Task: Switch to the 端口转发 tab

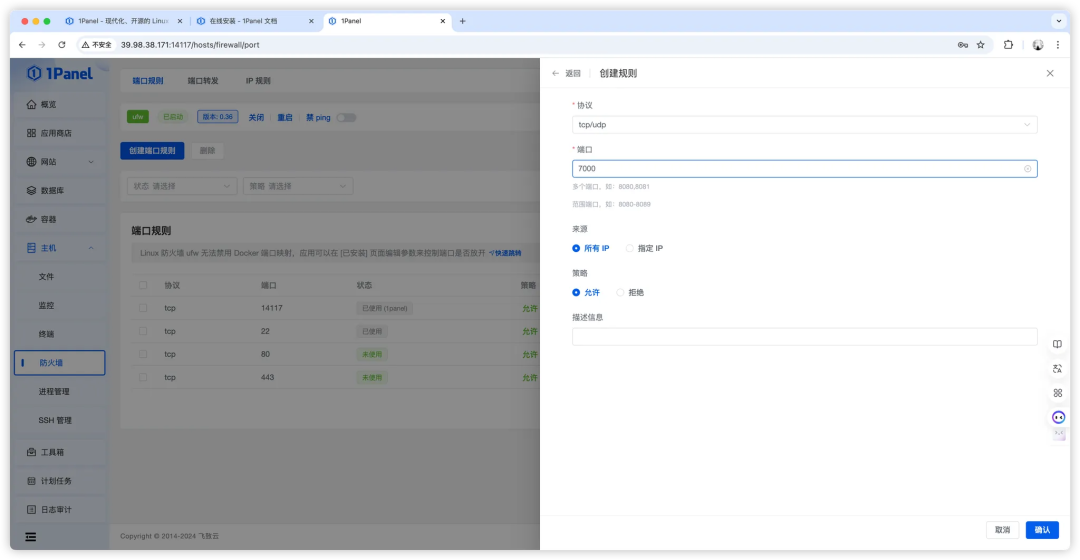Action: point(202,81)
